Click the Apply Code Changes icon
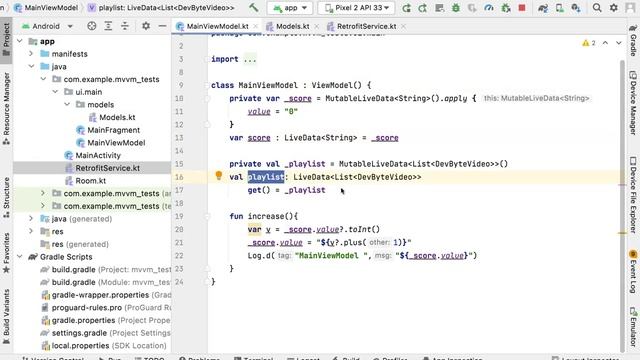The width and height of the screenshot is (640, 360). click(439, 8)
